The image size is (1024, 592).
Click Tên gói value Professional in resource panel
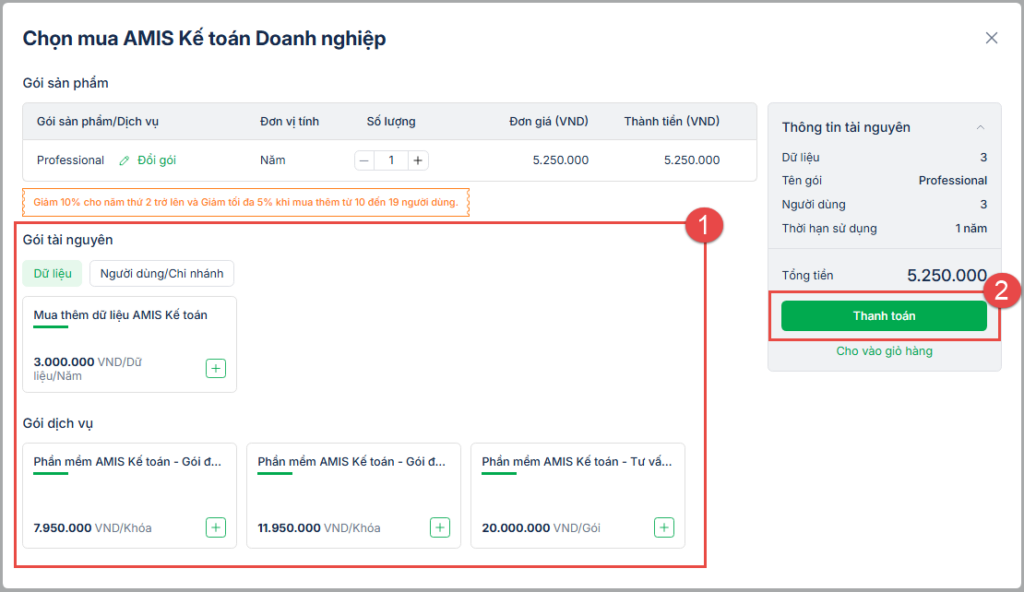pos(952,180)
